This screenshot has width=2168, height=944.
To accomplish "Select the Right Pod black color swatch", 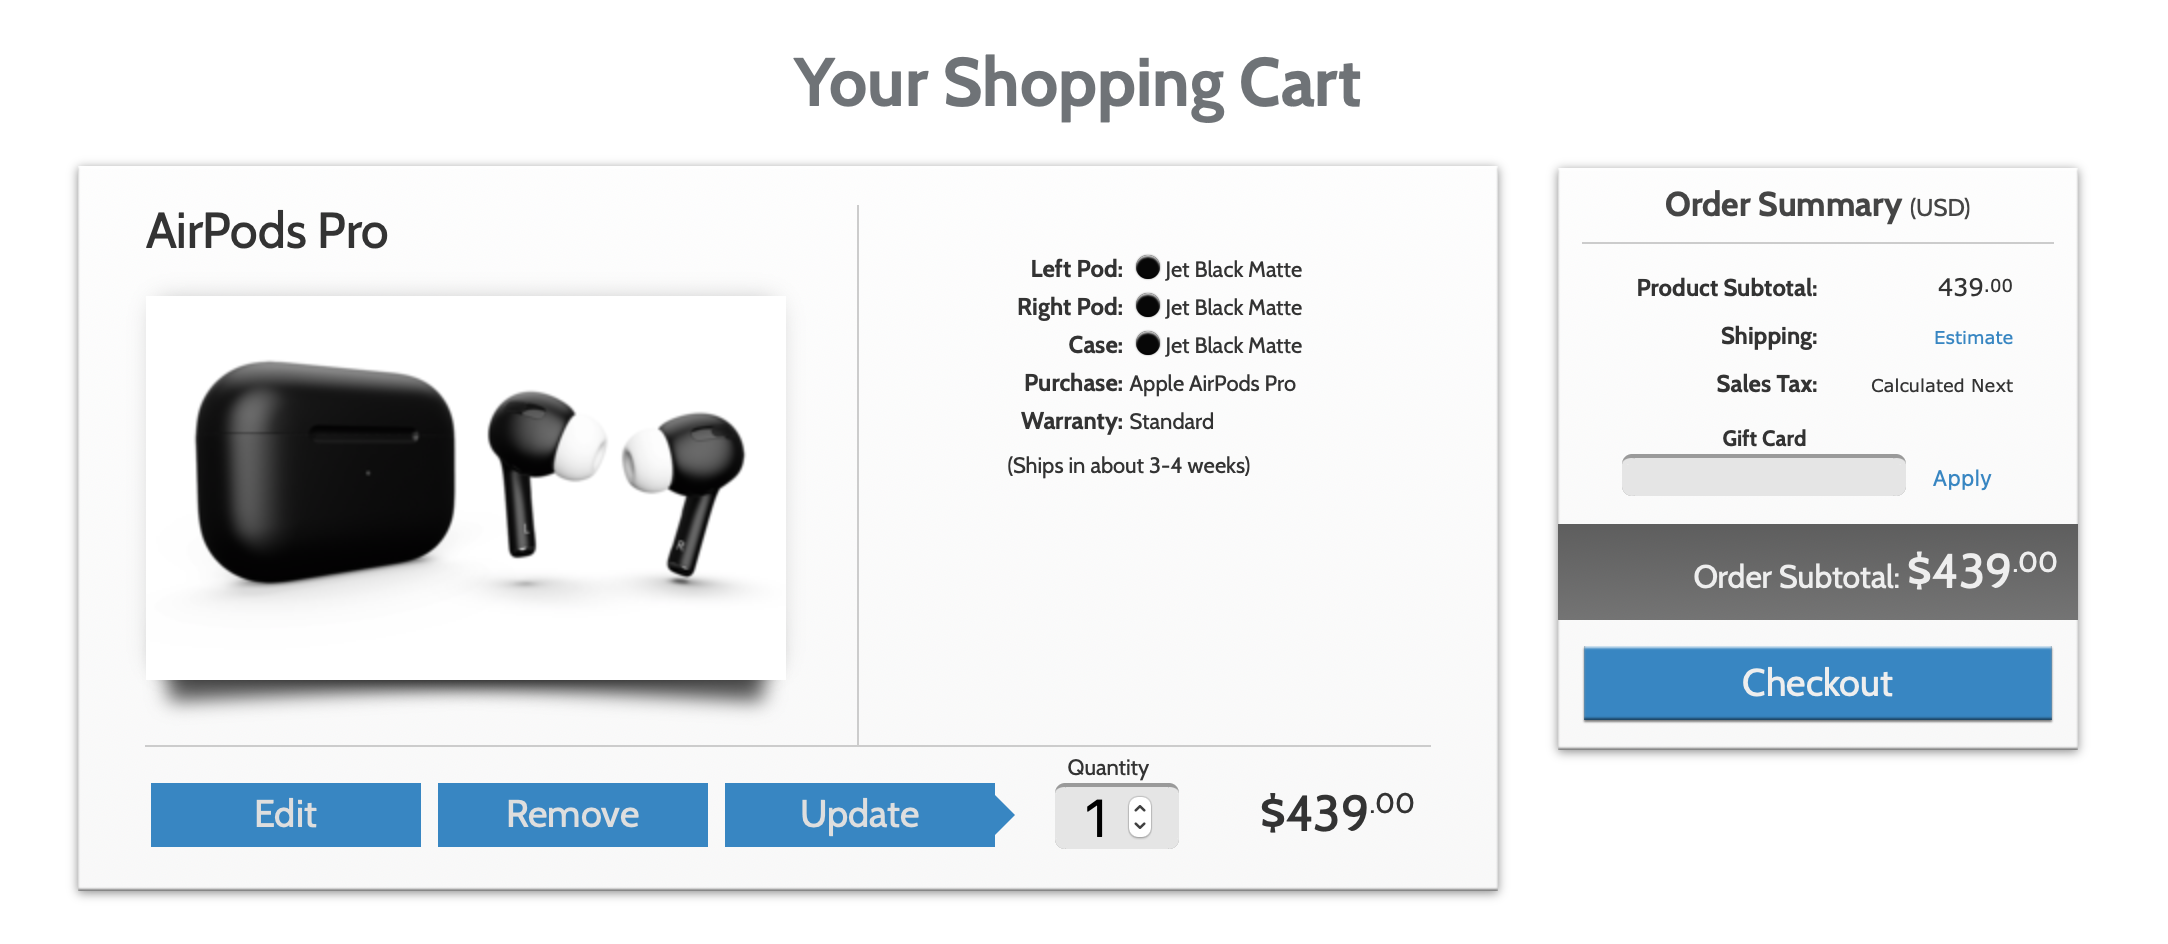I will [1148, 306].
